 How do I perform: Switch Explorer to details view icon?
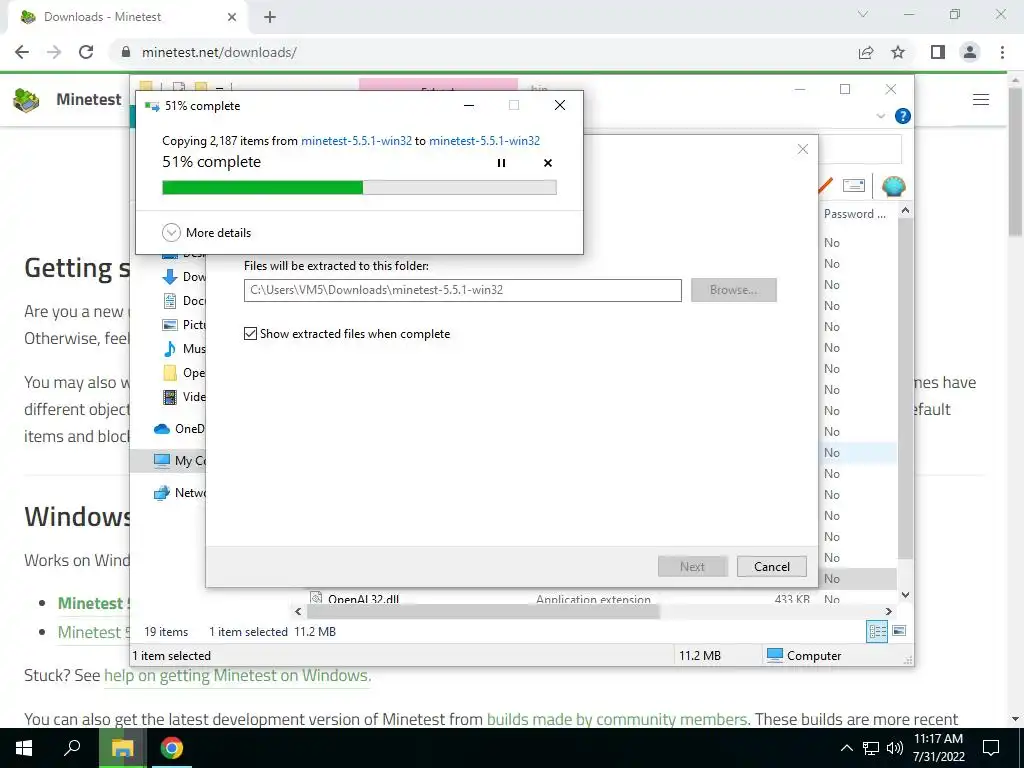pos(877,631)
